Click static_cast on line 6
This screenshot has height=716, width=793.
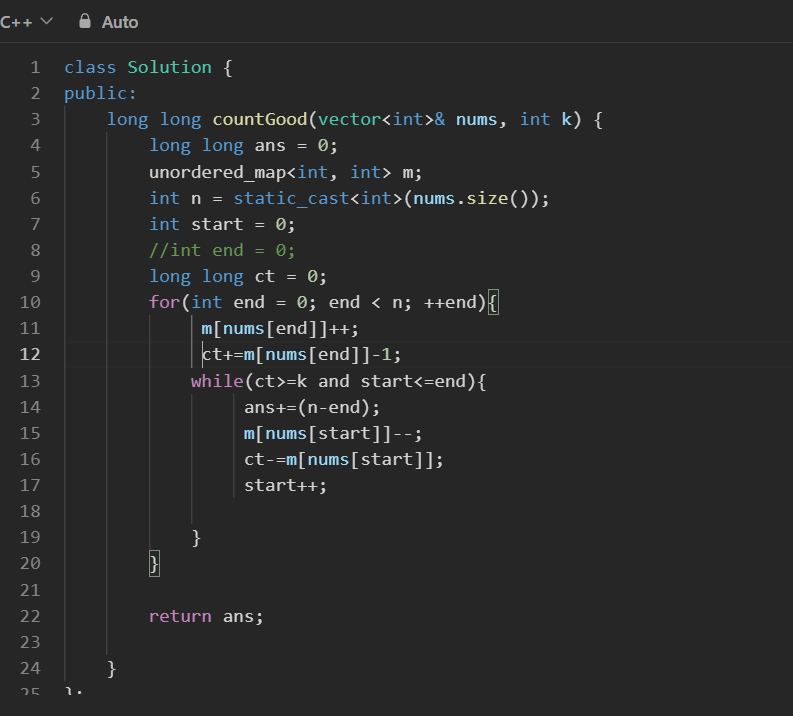tap(291, 198)
